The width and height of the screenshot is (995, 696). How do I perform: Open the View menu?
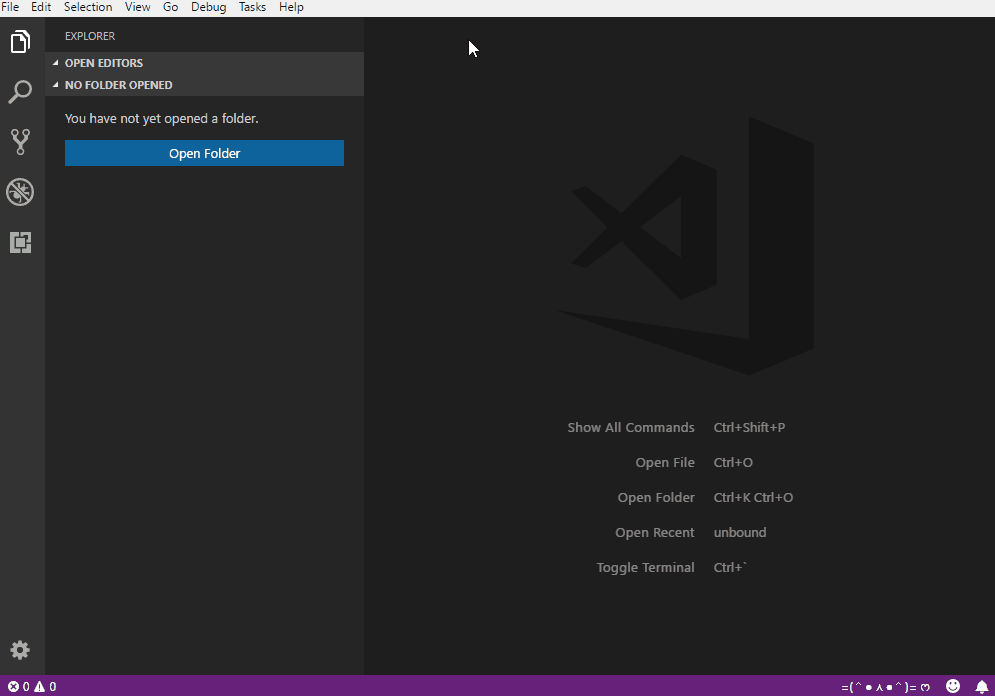coord(137,7)
